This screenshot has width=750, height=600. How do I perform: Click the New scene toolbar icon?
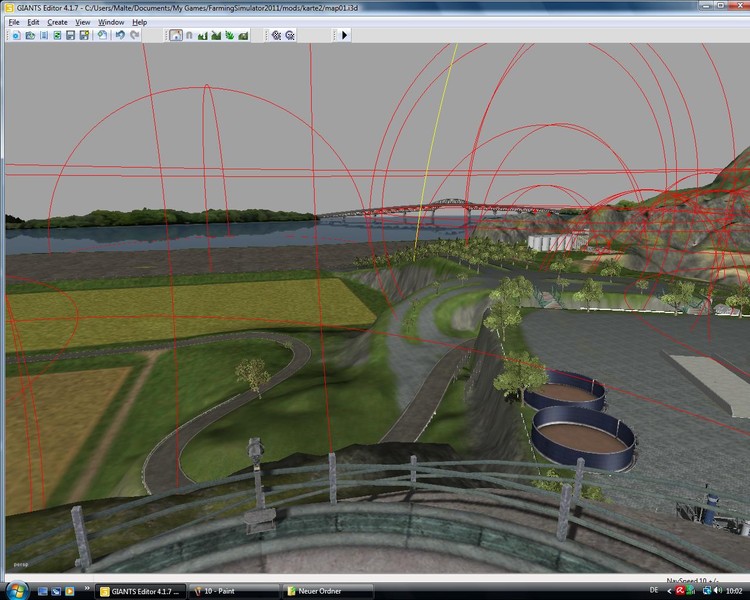[16, 35]
